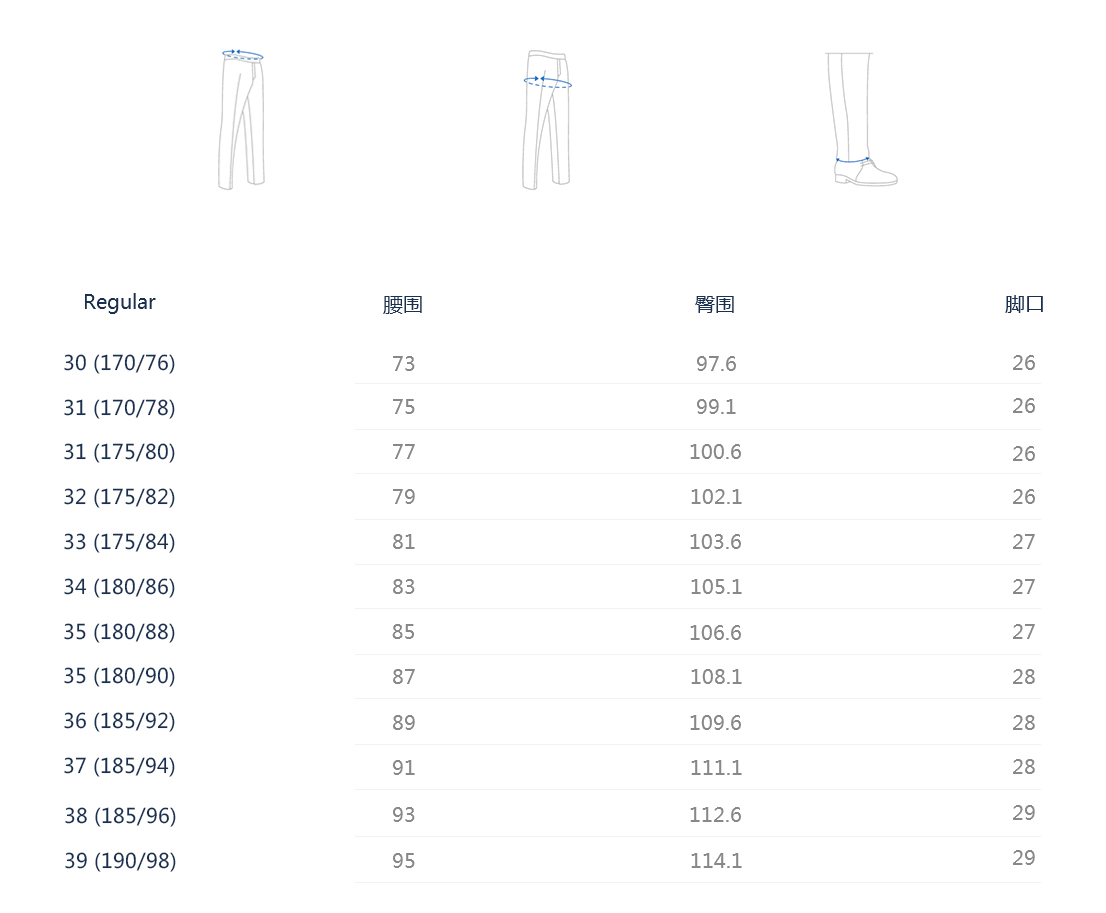The image size is (1106, 913).
Task: Click the 臀围 column header
Action: click(x=715, y=305)
